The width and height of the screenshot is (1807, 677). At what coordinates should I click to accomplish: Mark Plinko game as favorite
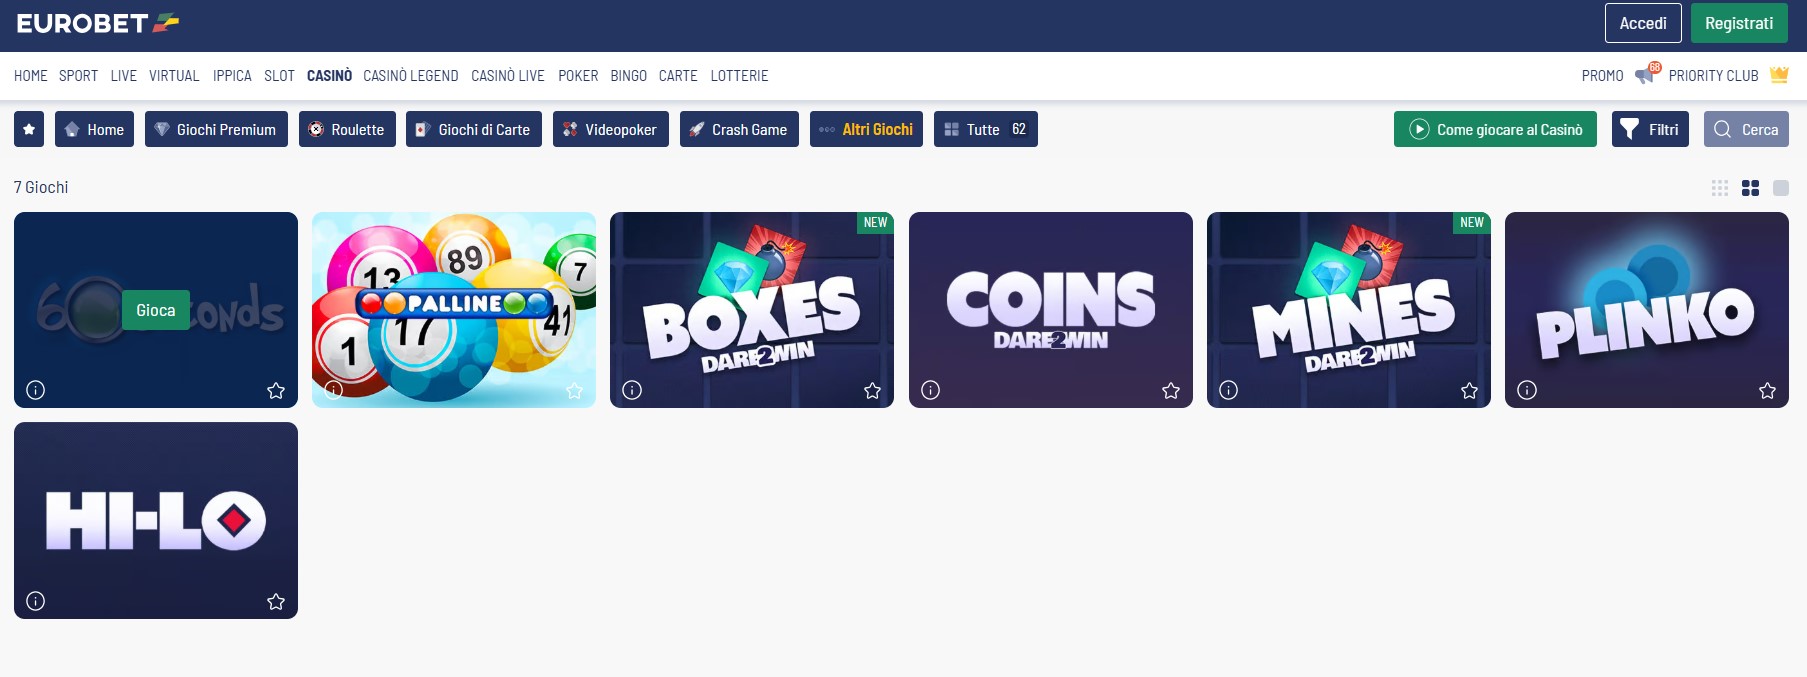coord(1767,390)
